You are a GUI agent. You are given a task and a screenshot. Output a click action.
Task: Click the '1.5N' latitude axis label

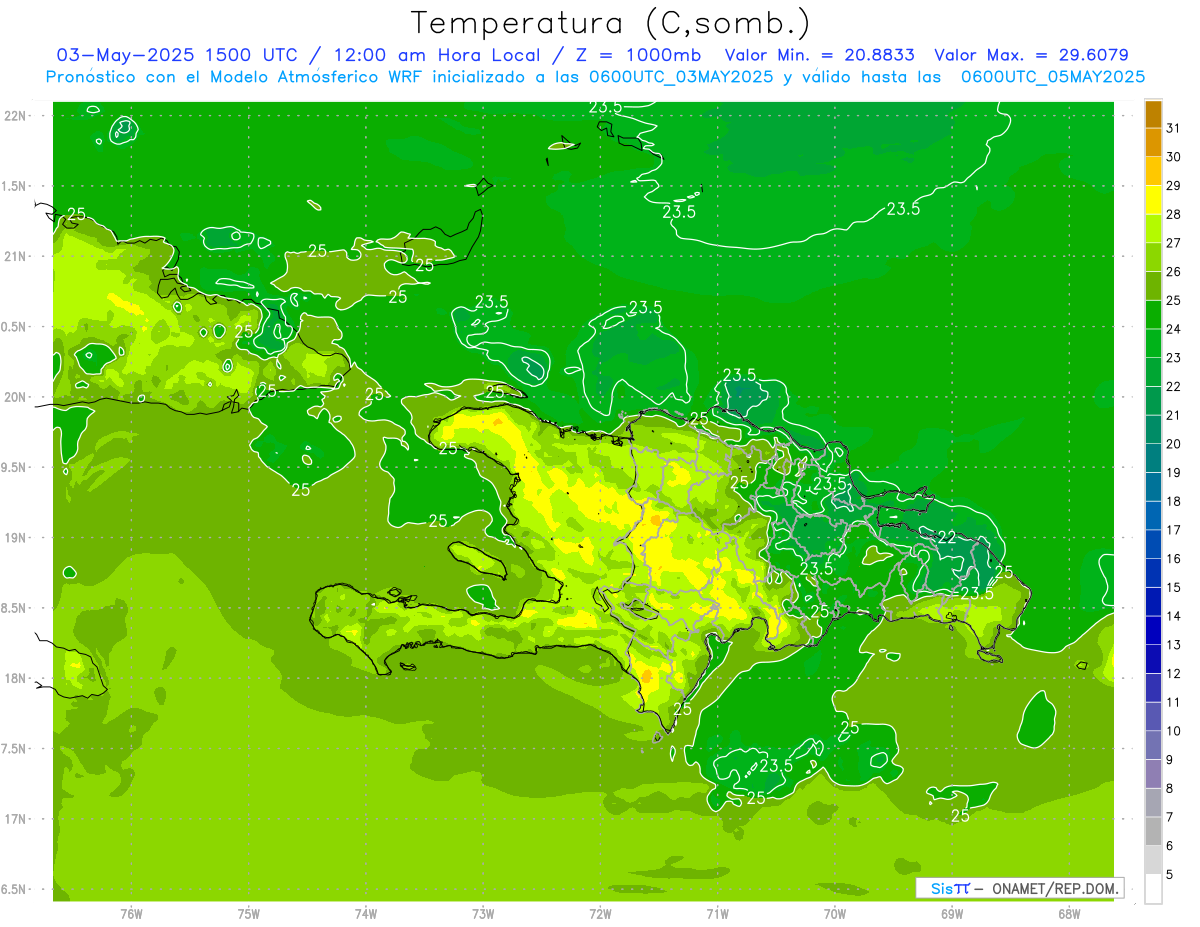[x=15, y=186]
